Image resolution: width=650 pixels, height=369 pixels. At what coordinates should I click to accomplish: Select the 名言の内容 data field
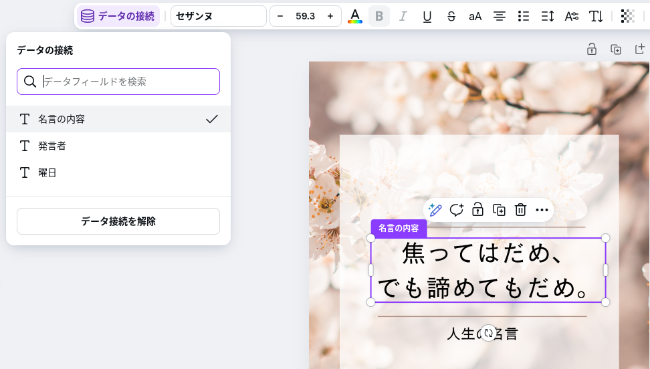point(118,119)
